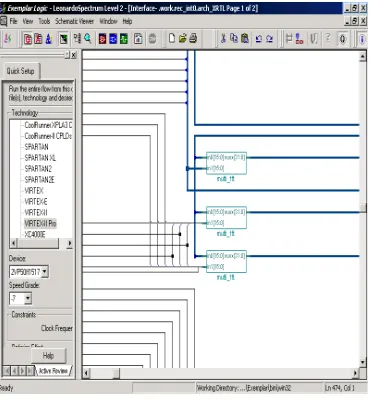Click schematic vertical scrollbar down arrow
The width and height of the screenshot is (370, 400).
click(363, 362)
